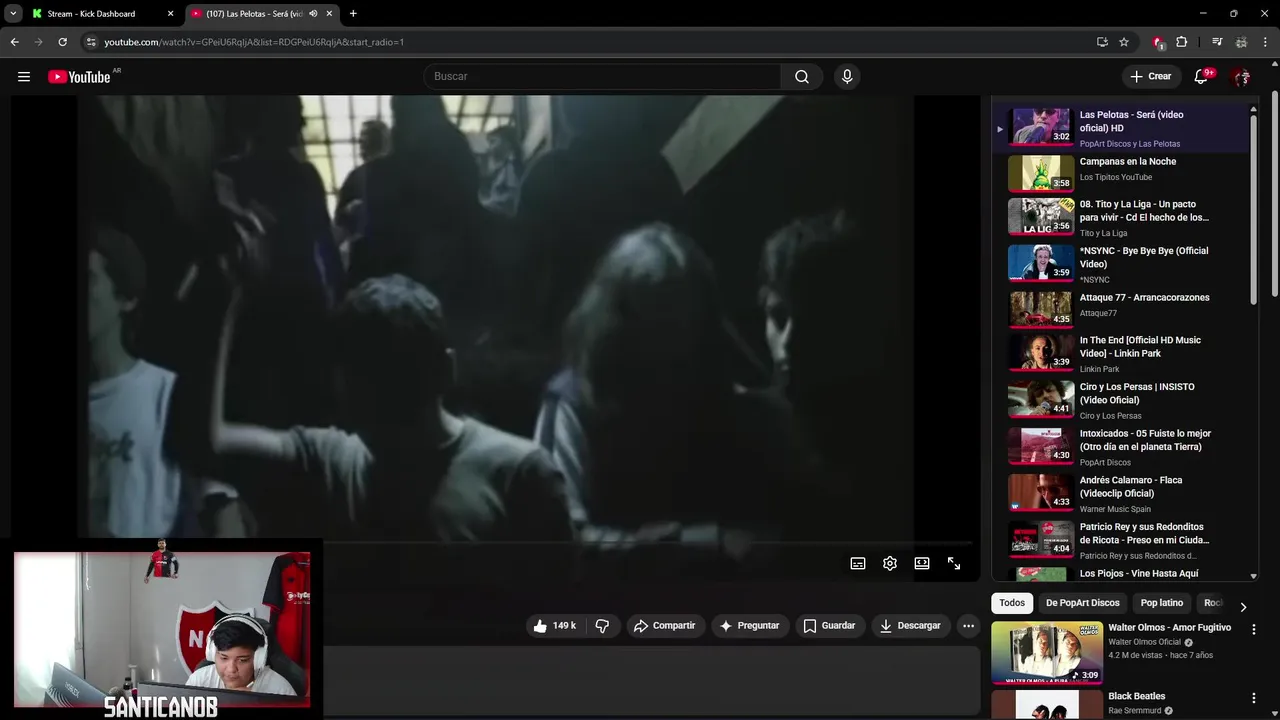Play Tito y La Liga playlist item

[1121, 218]
